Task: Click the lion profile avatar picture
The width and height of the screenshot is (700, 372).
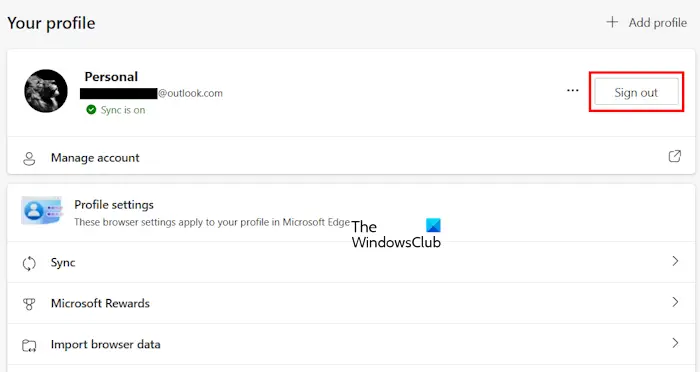Action: point(46,91)
